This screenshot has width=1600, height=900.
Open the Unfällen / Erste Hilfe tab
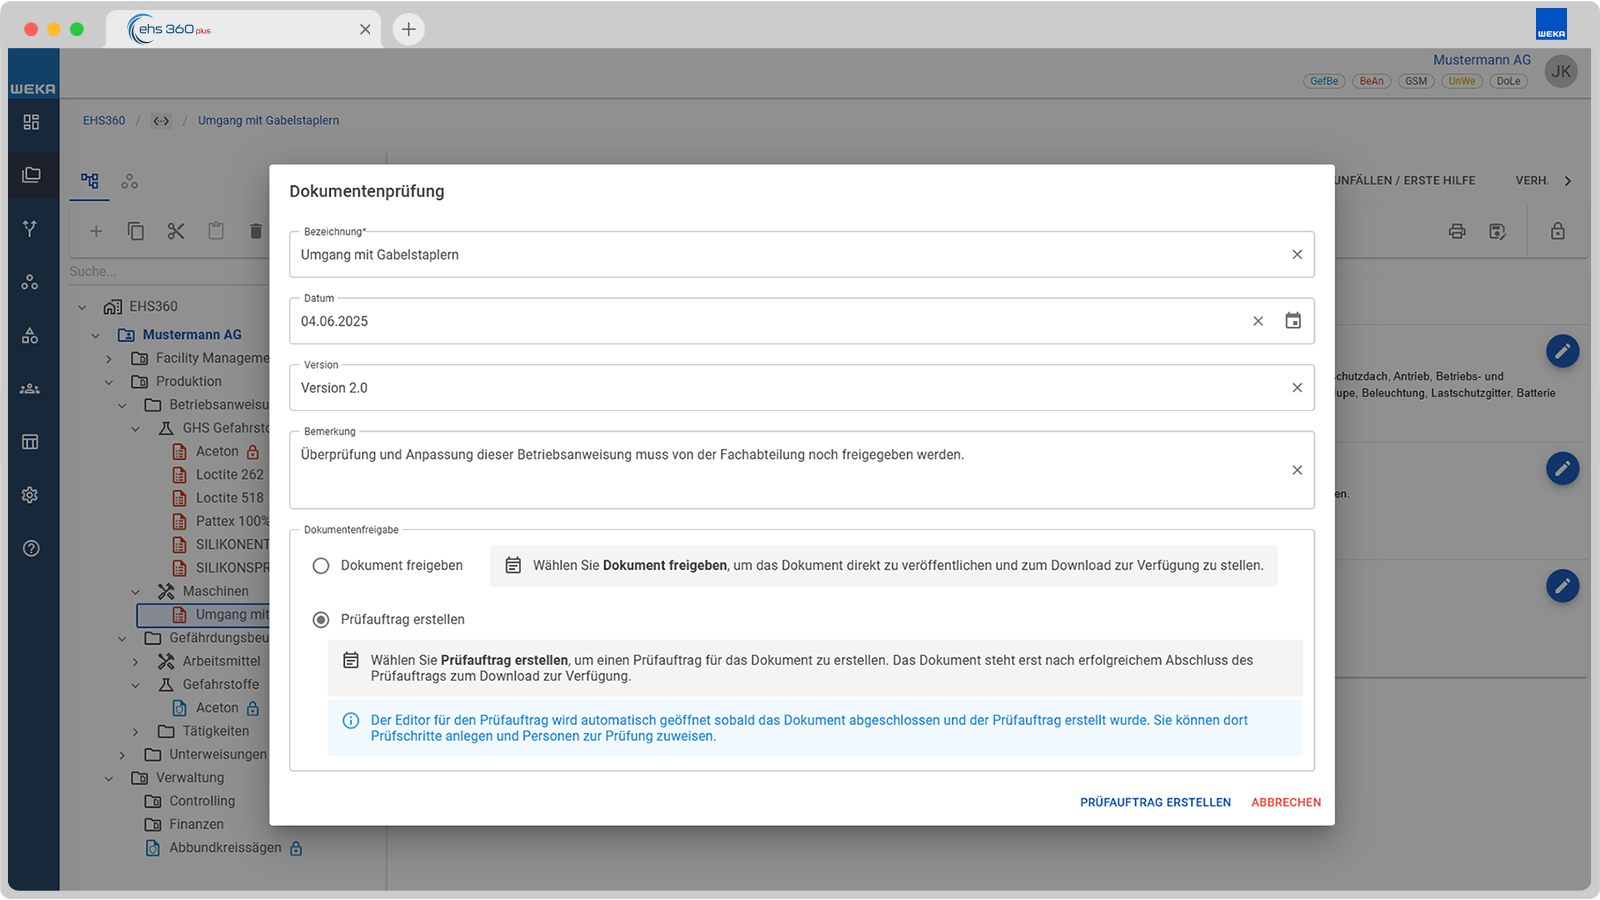(x=1405, y=181)
